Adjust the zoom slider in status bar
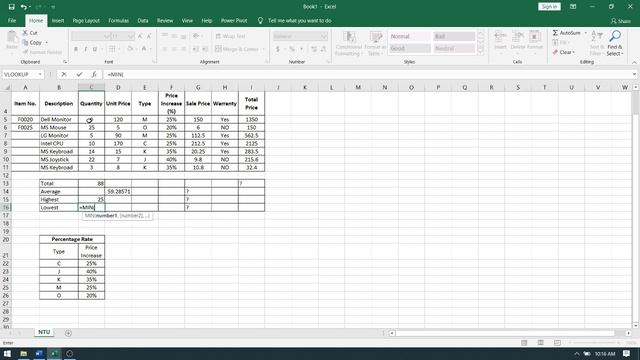 (594, 343)
